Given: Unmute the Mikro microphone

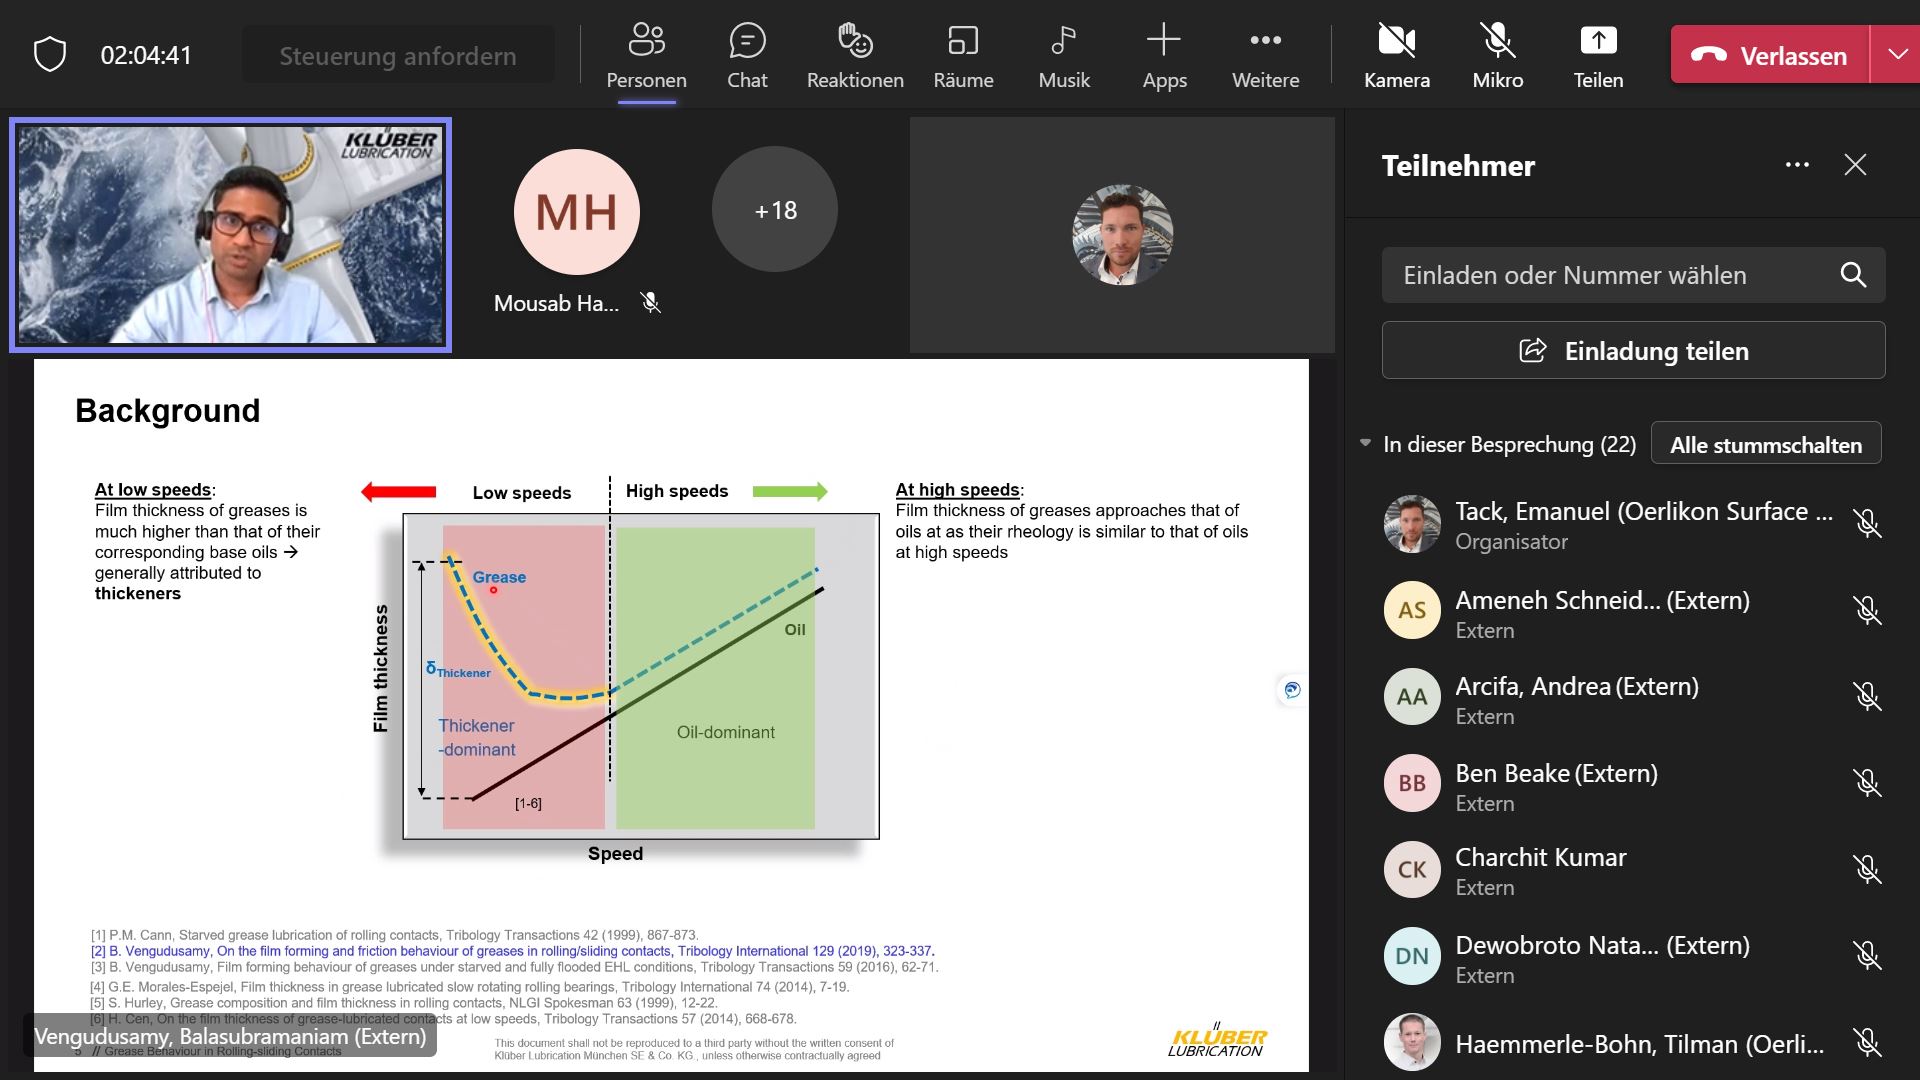Looking at the screenshot, I should [x=1497, y=56].
